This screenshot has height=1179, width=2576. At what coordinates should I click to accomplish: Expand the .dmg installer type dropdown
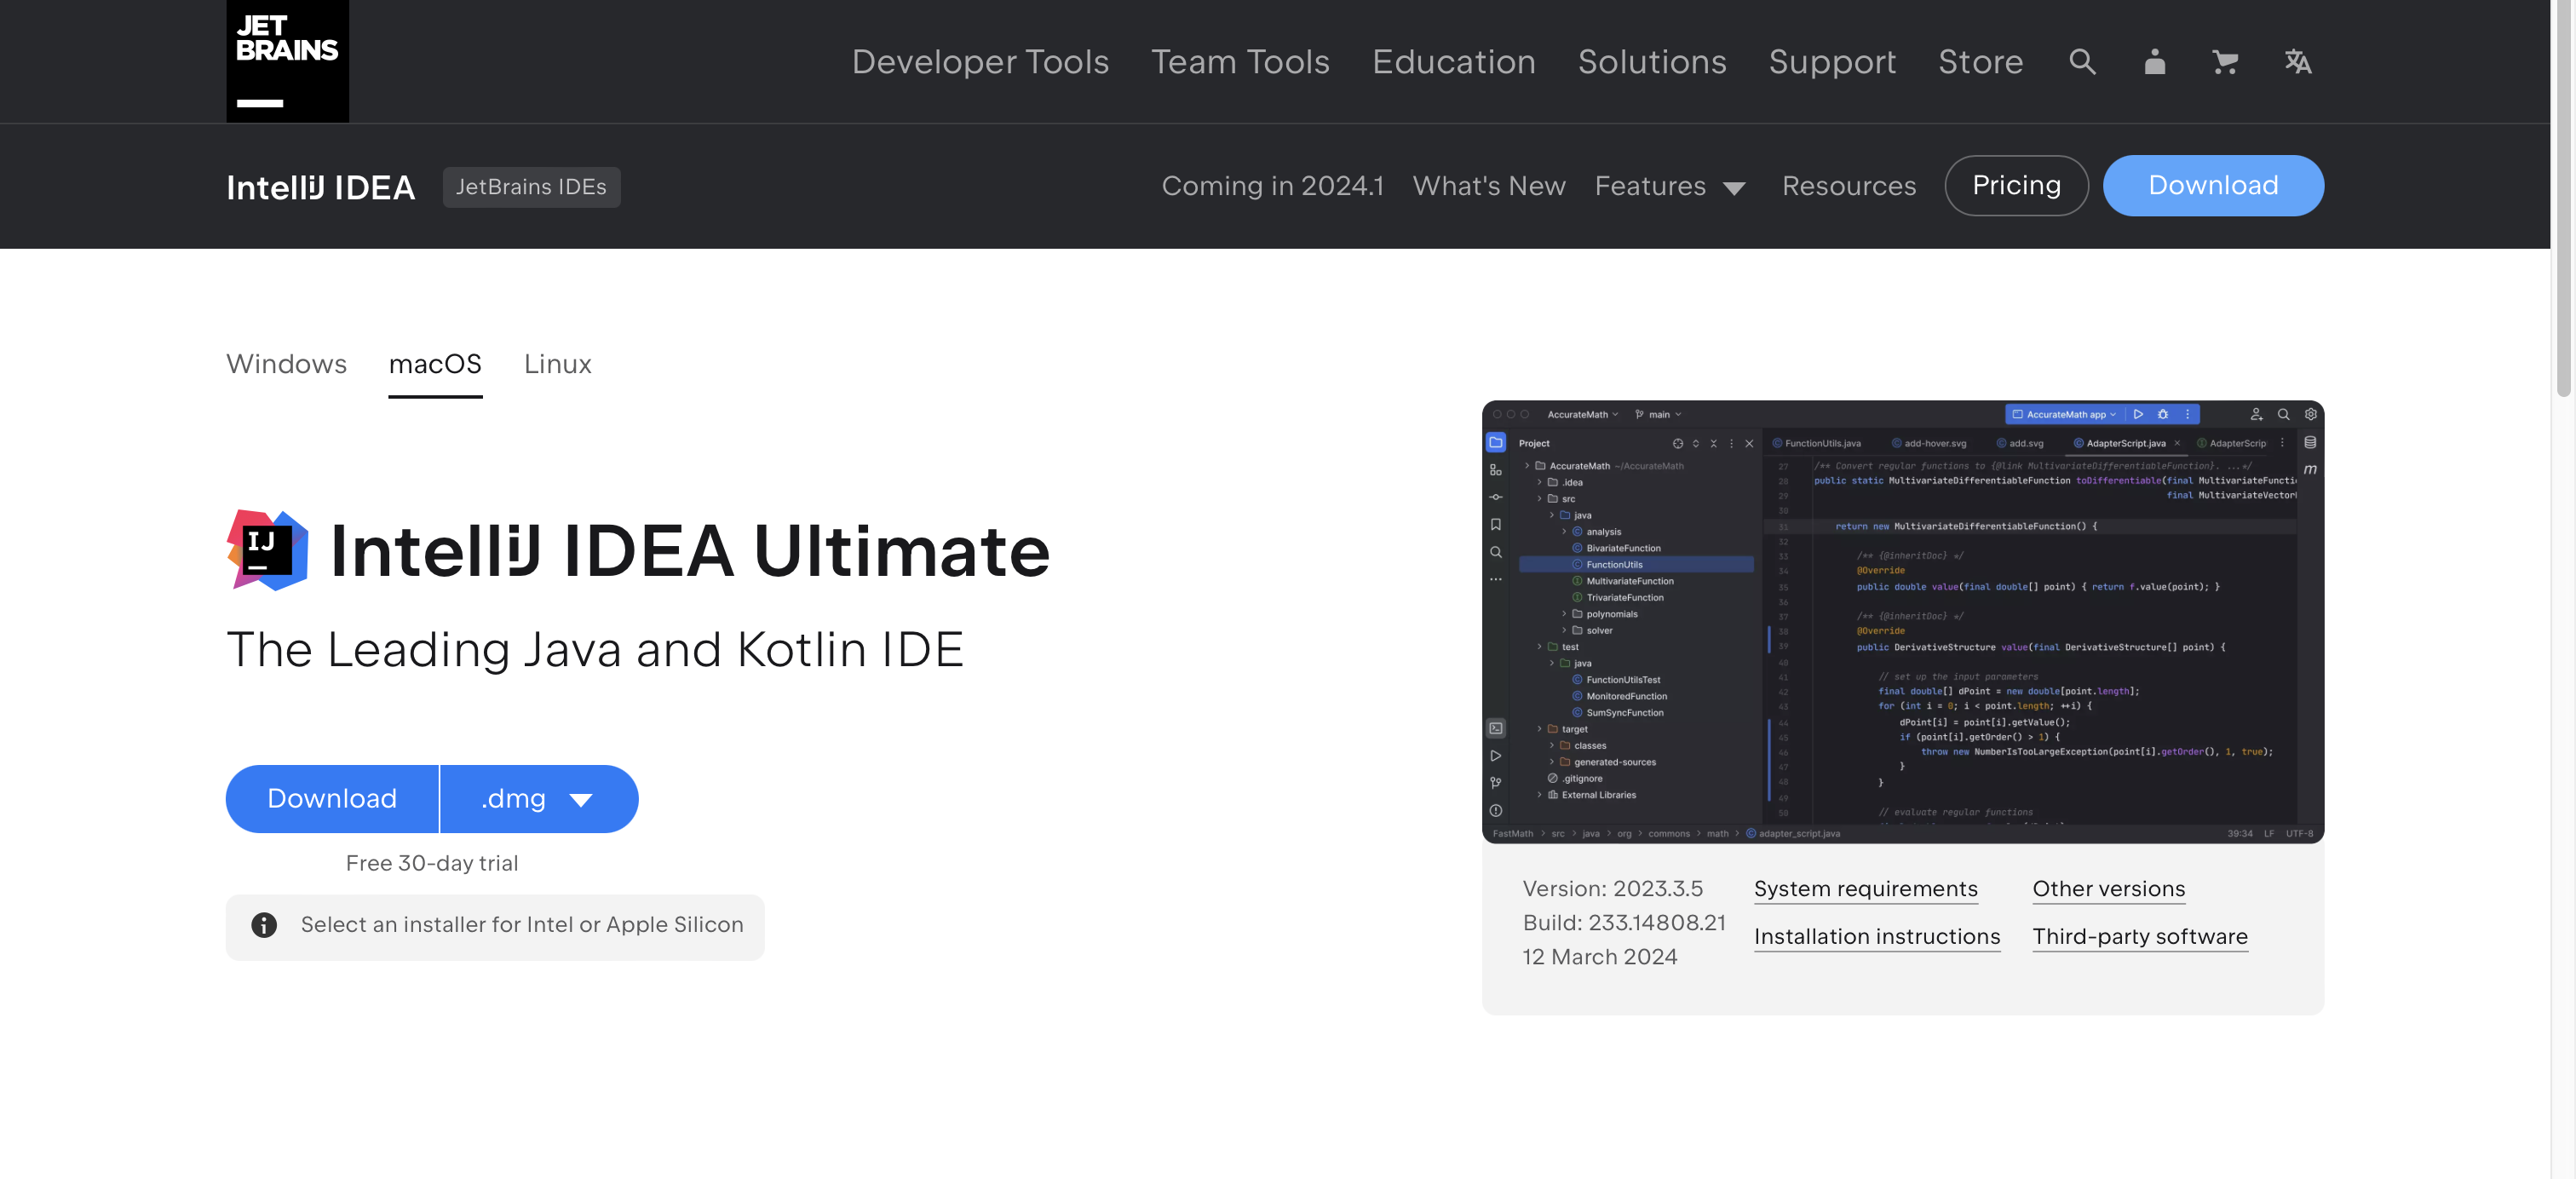tap(538, 799)
